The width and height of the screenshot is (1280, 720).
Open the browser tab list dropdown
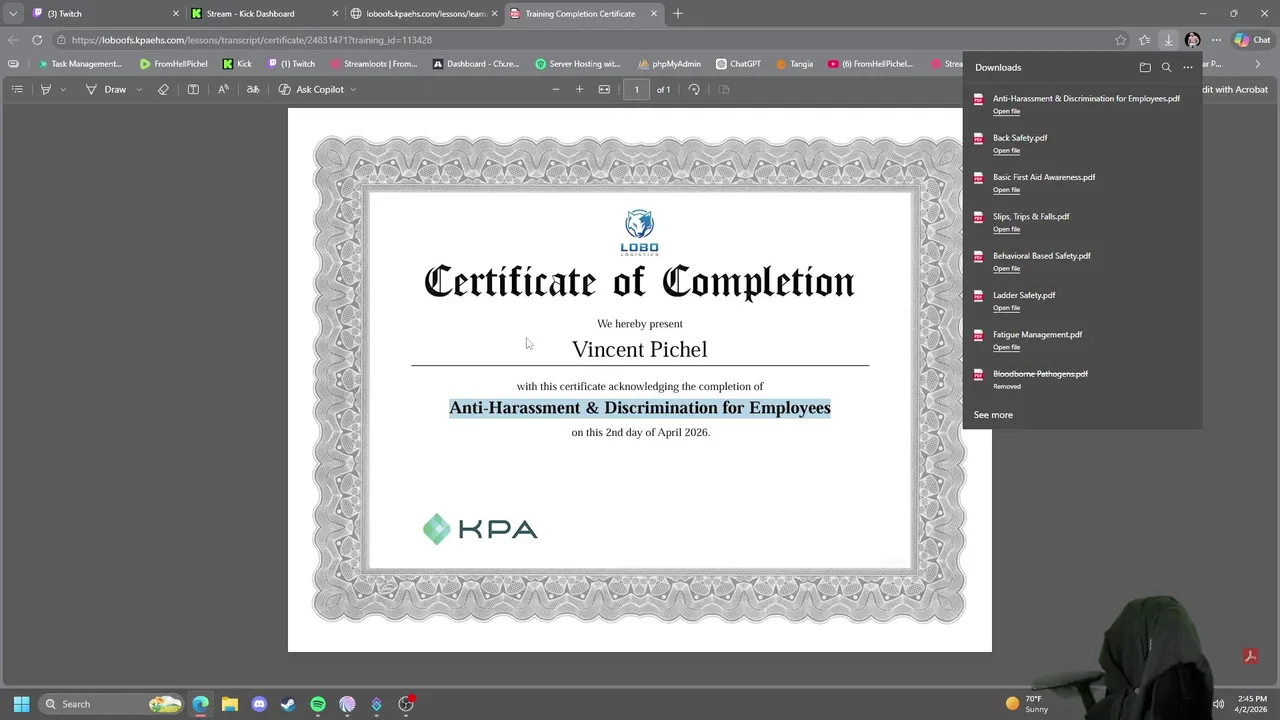[x=12, y=14]
